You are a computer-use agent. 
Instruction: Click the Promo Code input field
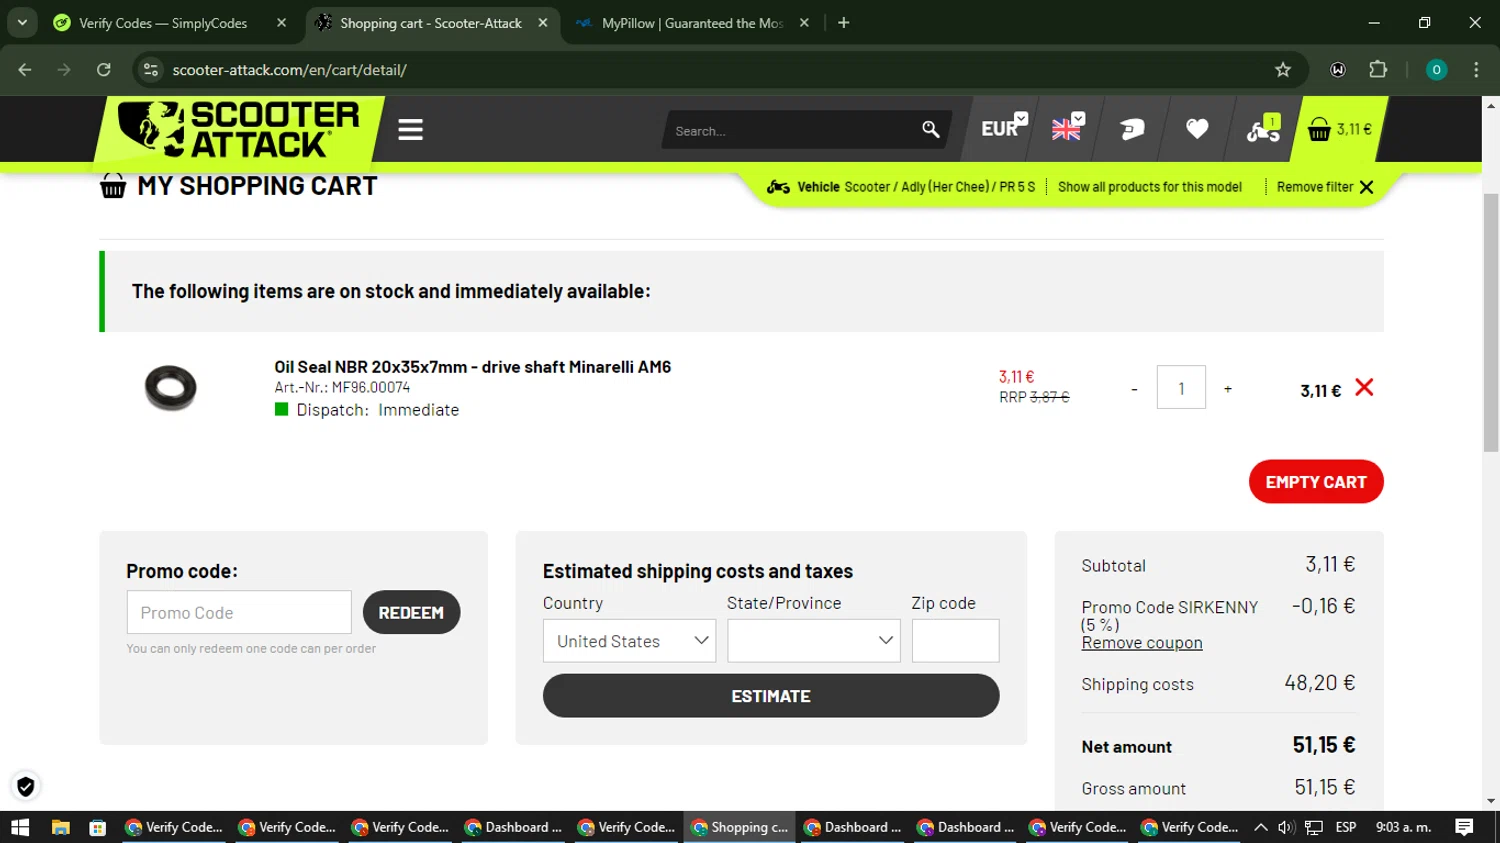click(239, 613)
